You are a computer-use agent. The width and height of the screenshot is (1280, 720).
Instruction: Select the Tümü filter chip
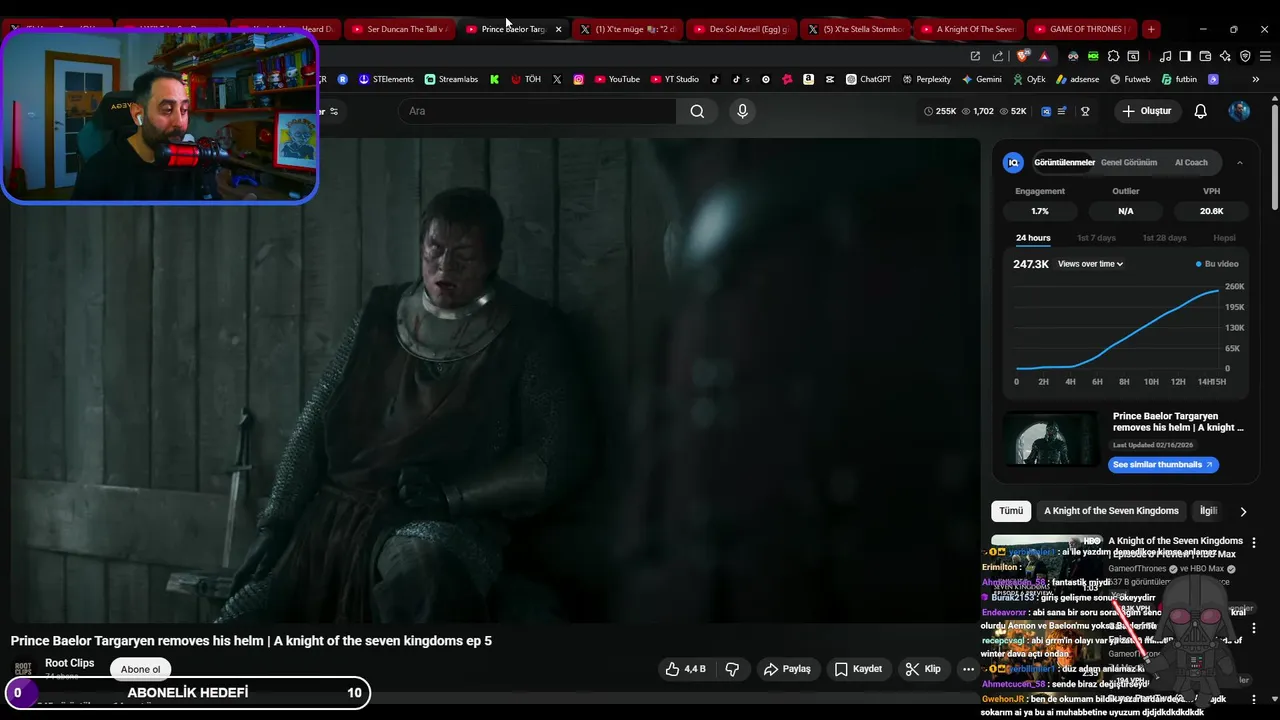(x=1011, y=511)
